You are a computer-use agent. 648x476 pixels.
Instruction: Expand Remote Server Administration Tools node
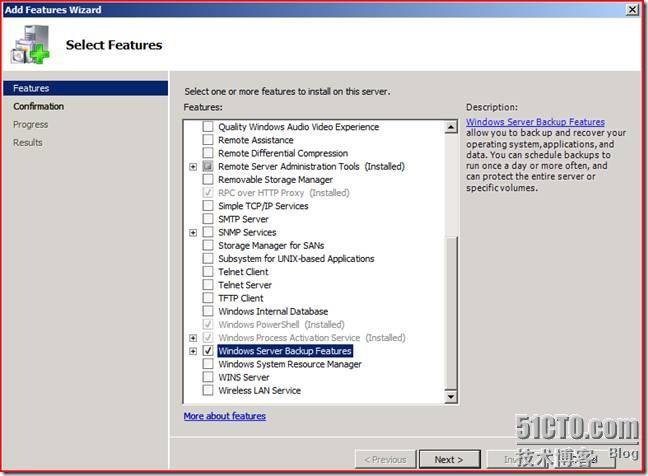point(193,167)
